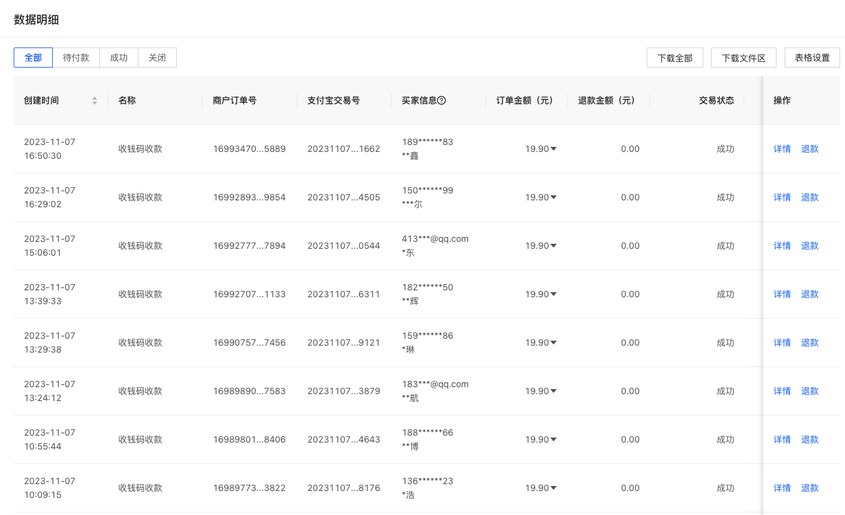845x515 pixels.
Task: Click 退款 for the 13:24:12 order
Action: [809, 391]
